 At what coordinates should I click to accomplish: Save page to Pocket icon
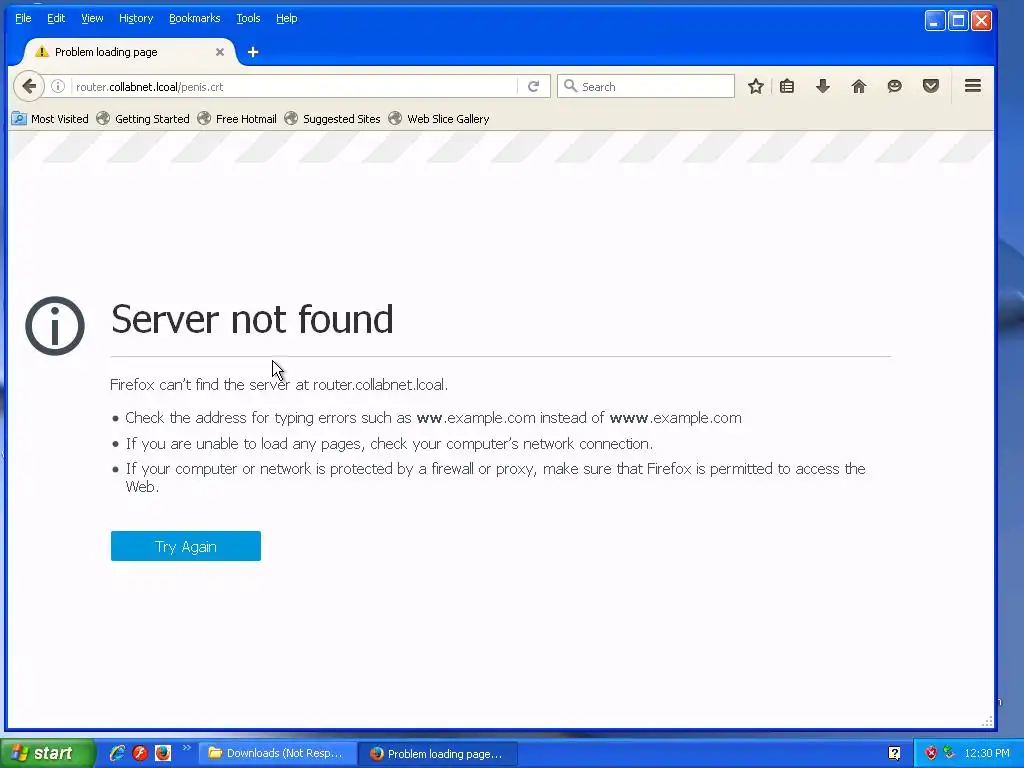(x=931, y=86)
